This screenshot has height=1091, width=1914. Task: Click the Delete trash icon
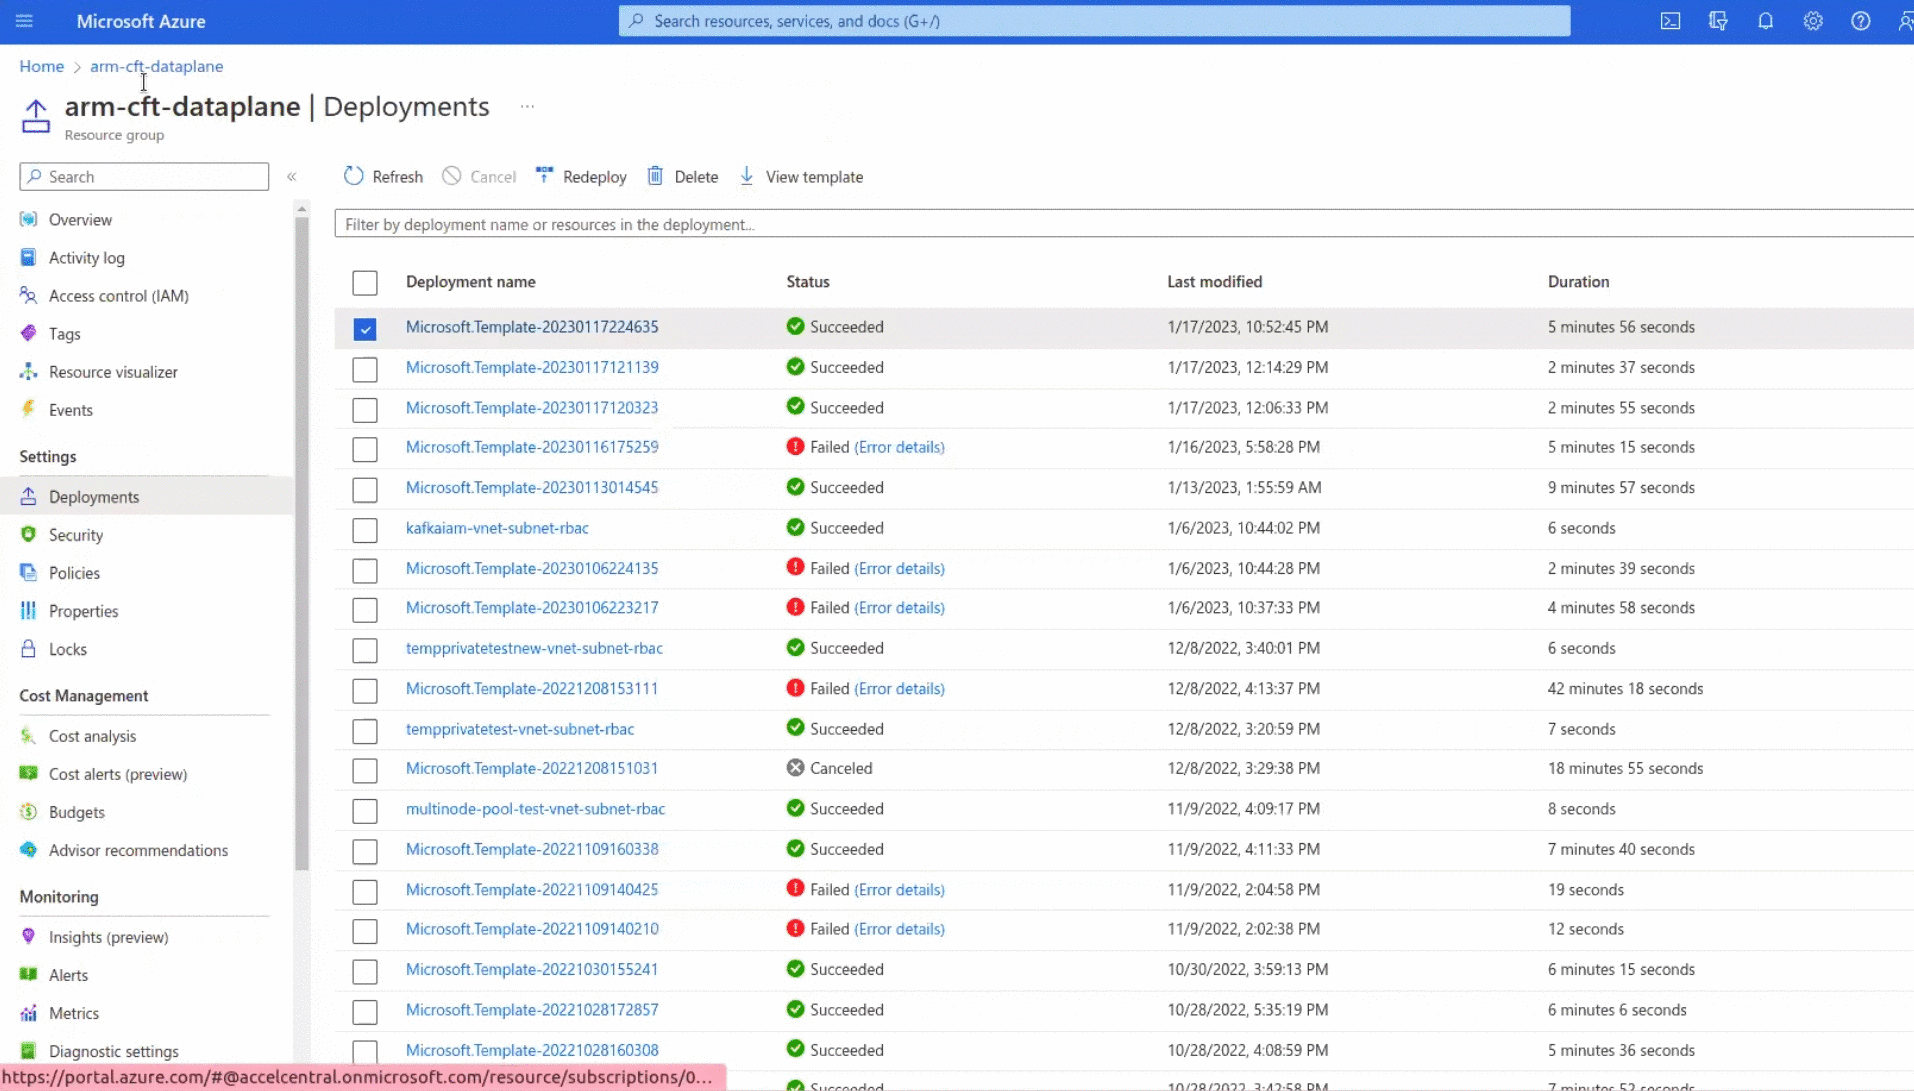click(x=655, y=176)
